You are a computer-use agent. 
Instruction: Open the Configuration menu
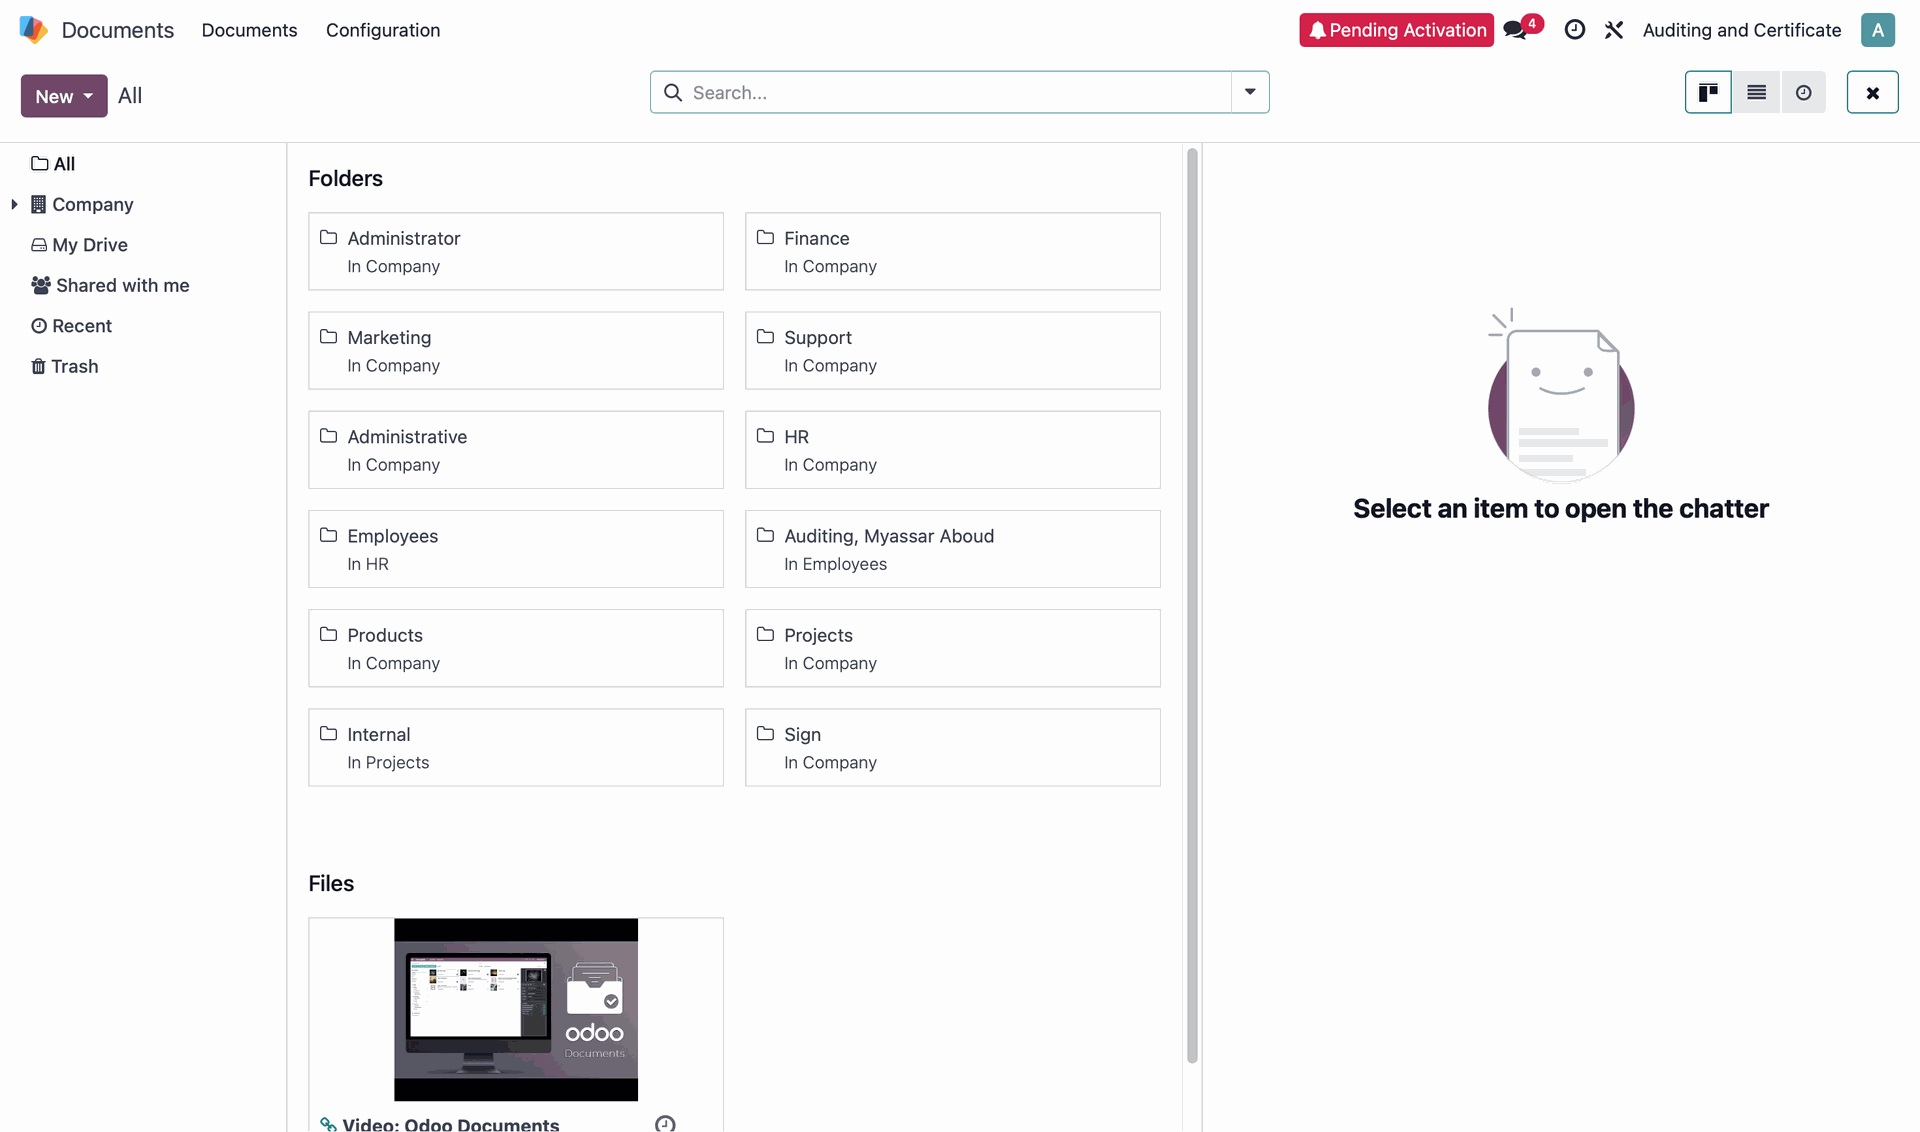383,30
